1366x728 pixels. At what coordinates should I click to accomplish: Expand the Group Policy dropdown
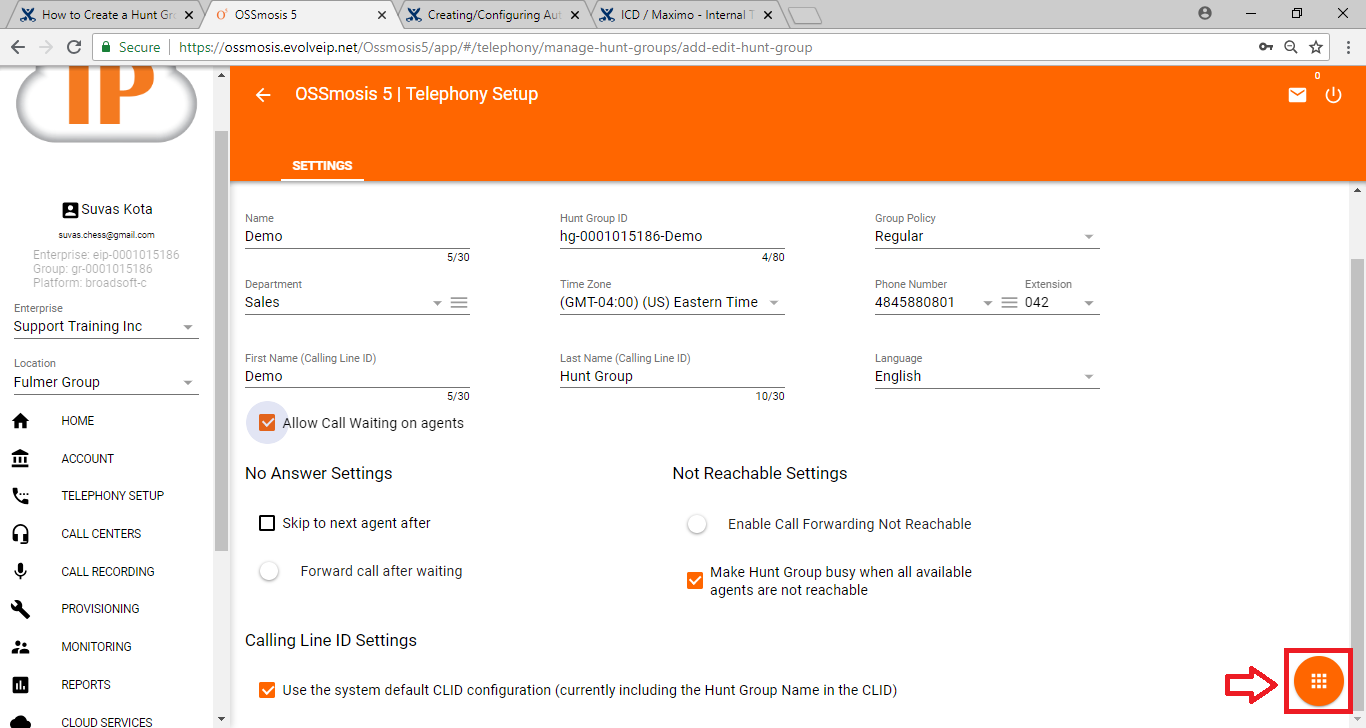click(x=1088, y=237)
